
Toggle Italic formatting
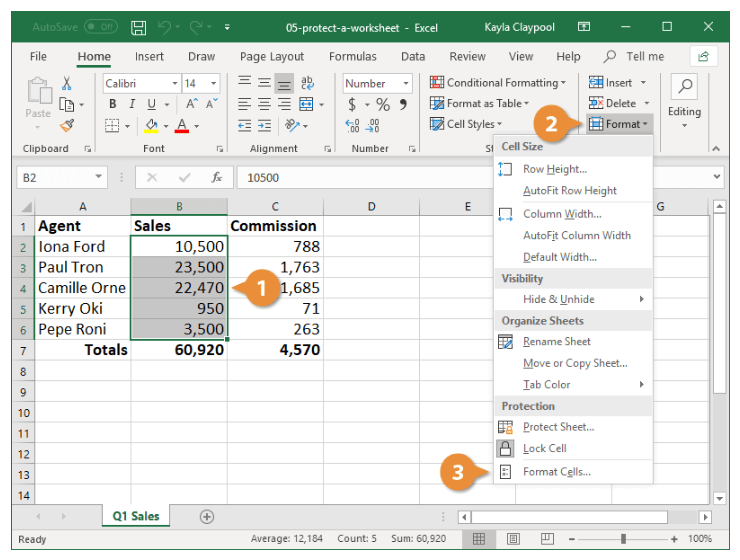tap(132, 104)
